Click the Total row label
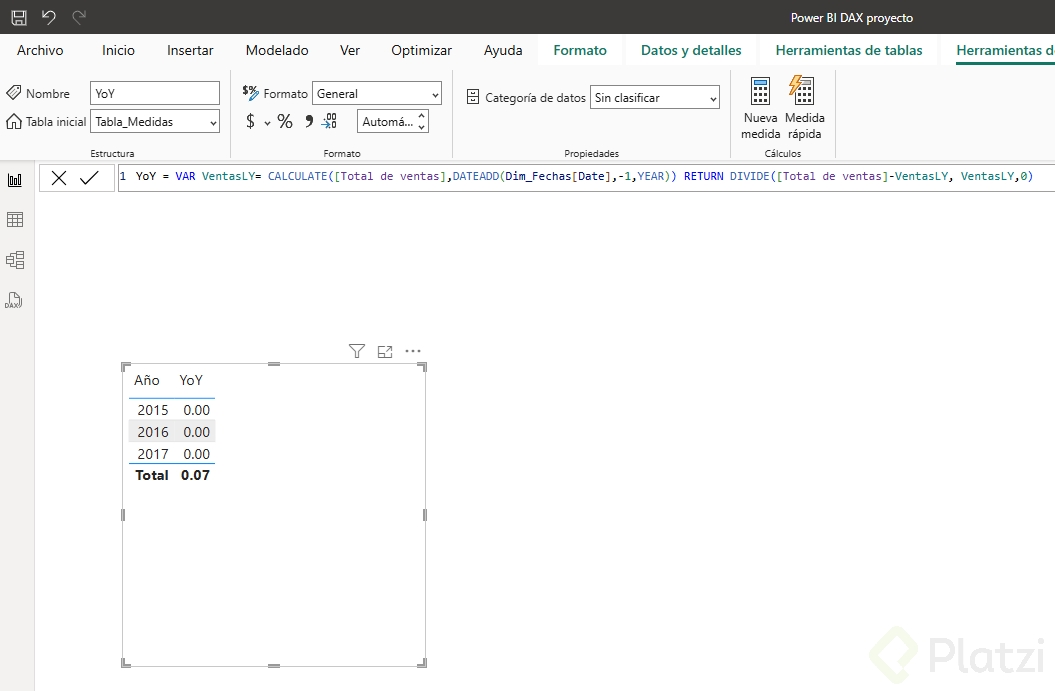The image size is (1055, 691). (151, 475)
